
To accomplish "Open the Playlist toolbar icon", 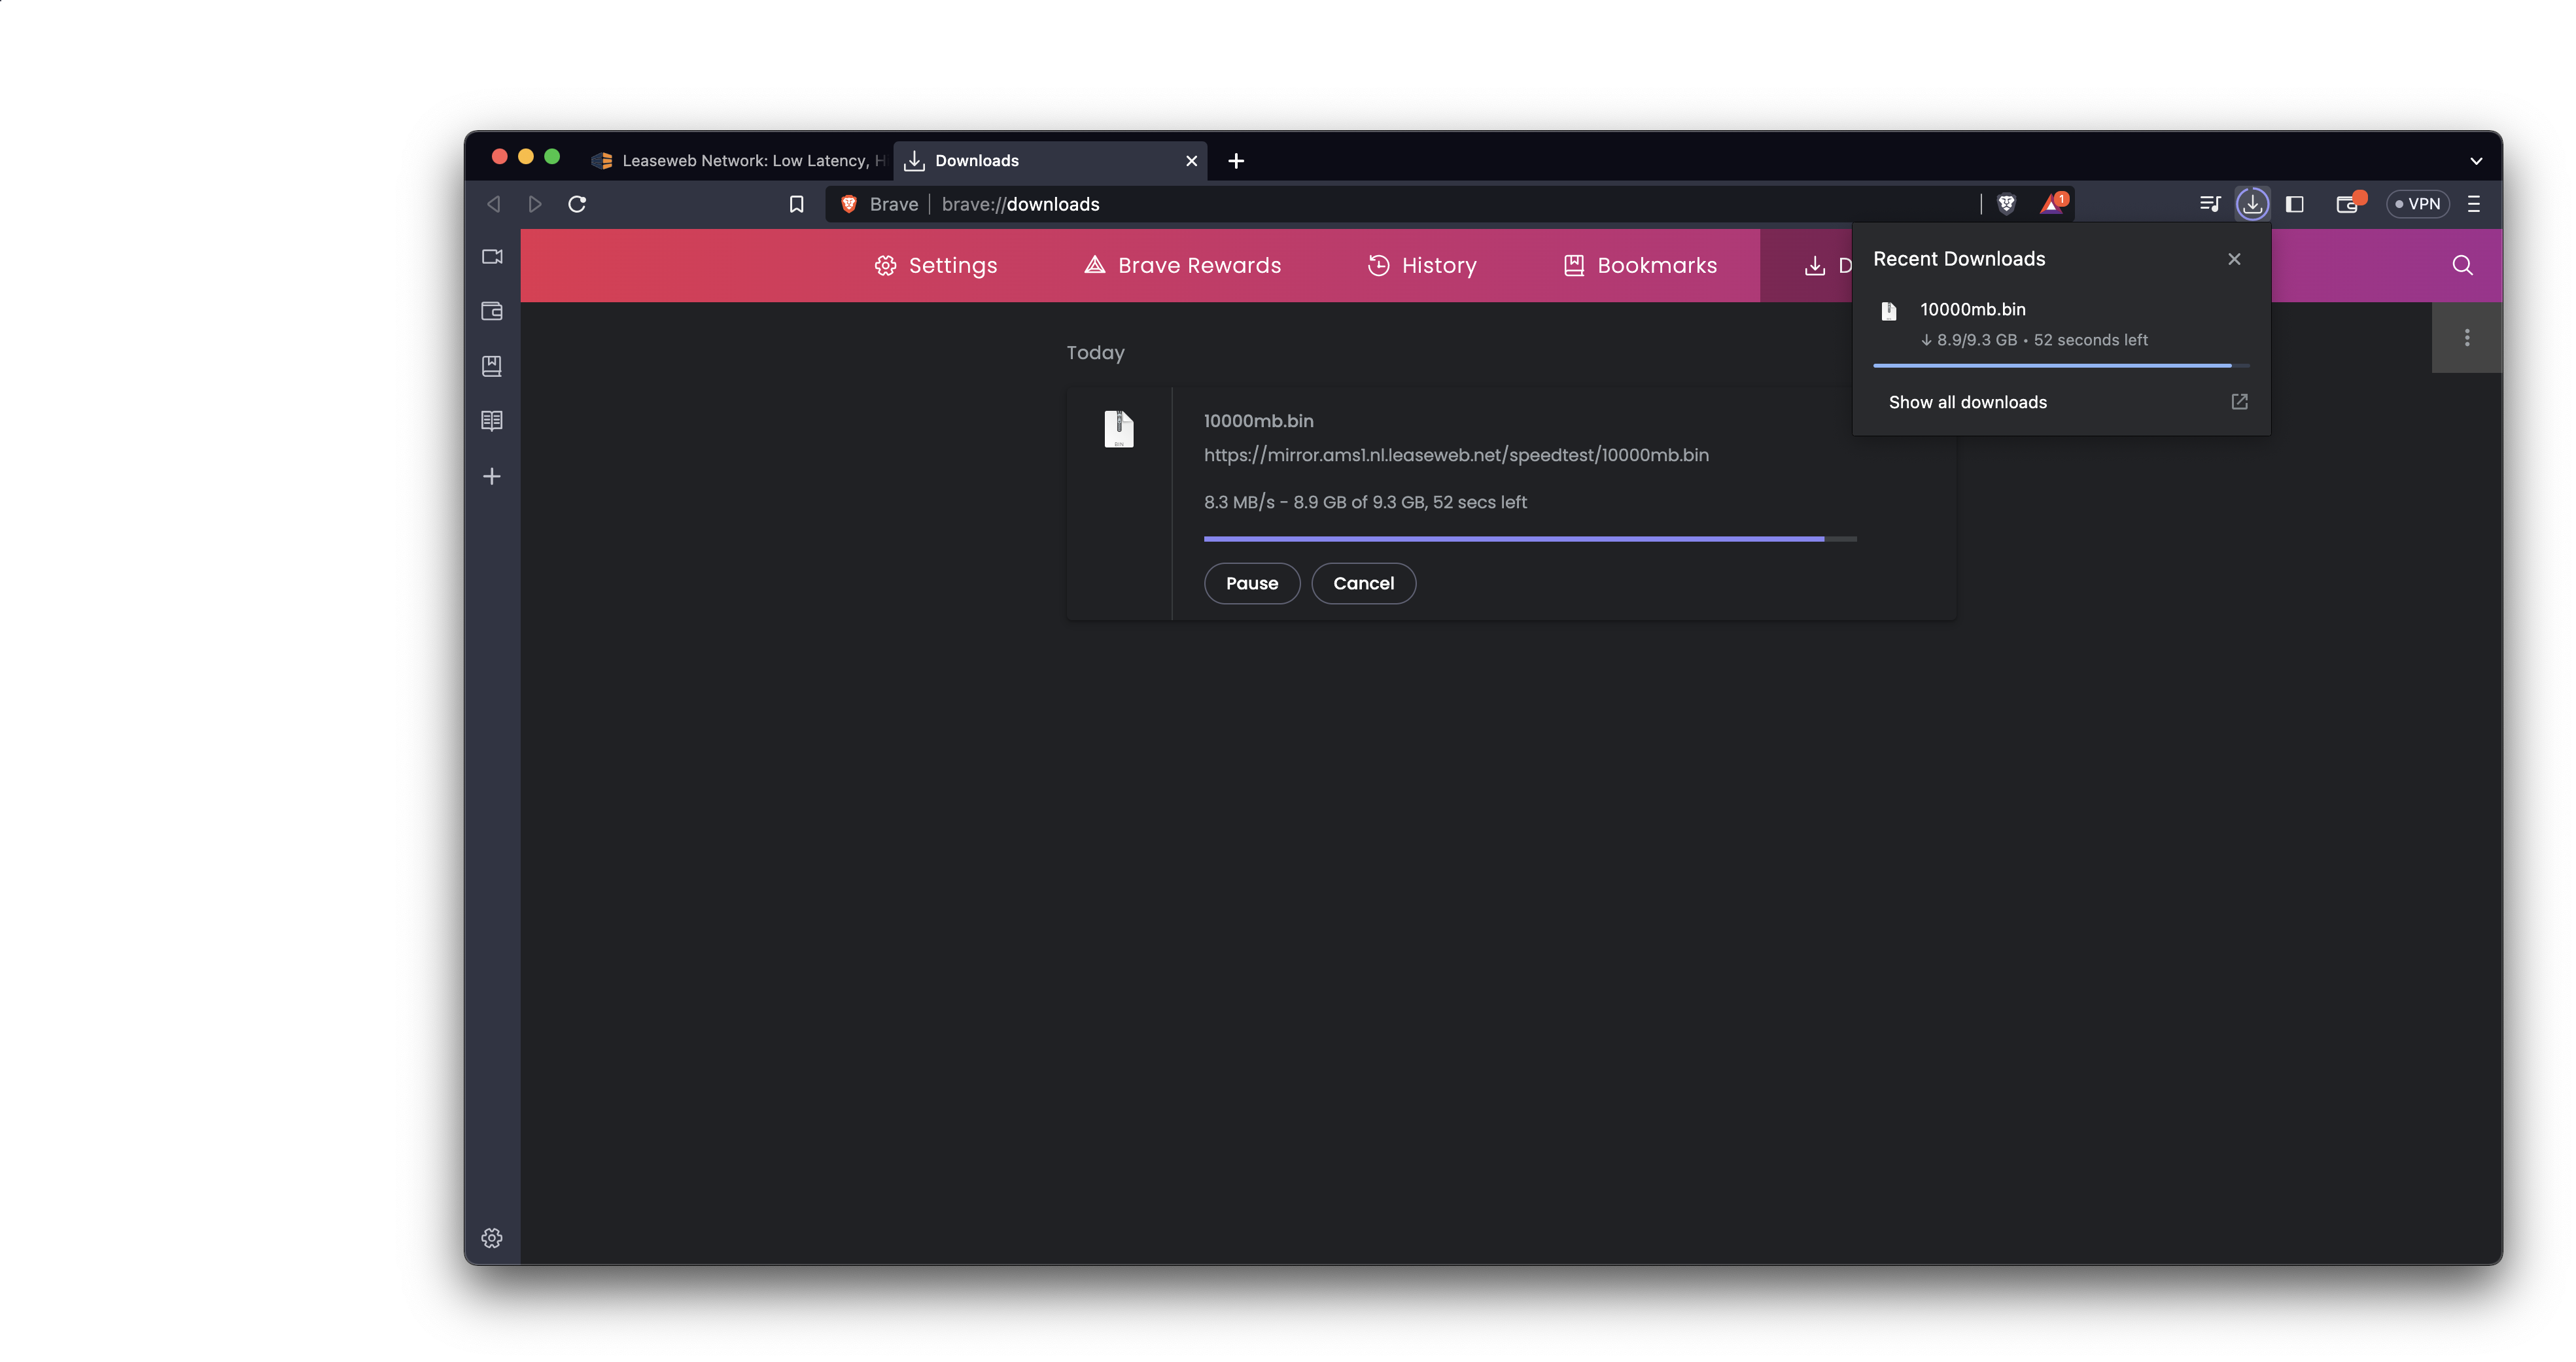I will [2209, 203].
